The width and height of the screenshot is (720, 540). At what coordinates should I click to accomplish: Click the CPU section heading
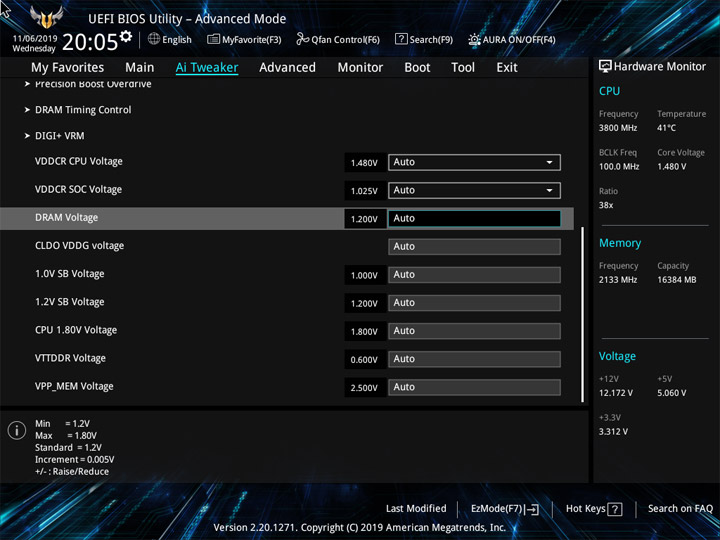[x=609, y=91]
